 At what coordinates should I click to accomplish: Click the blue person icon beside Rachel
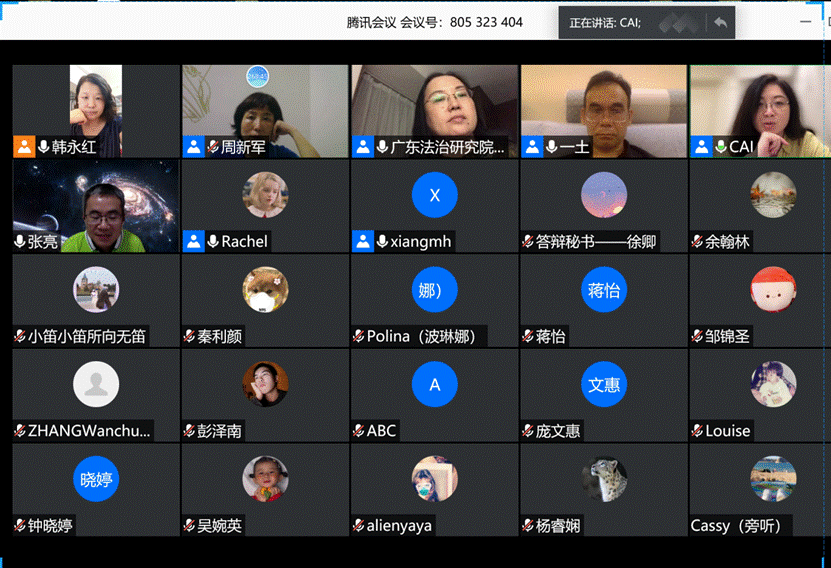coord(193,241)
